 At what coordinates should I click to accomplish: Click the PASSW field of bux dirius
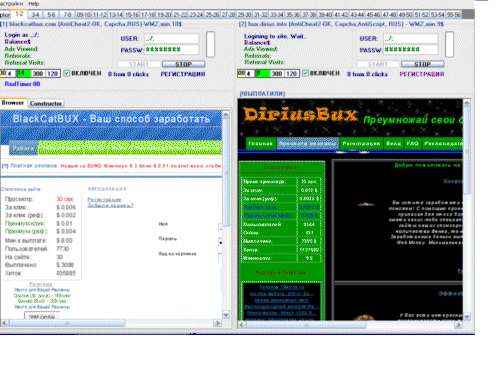411,50
